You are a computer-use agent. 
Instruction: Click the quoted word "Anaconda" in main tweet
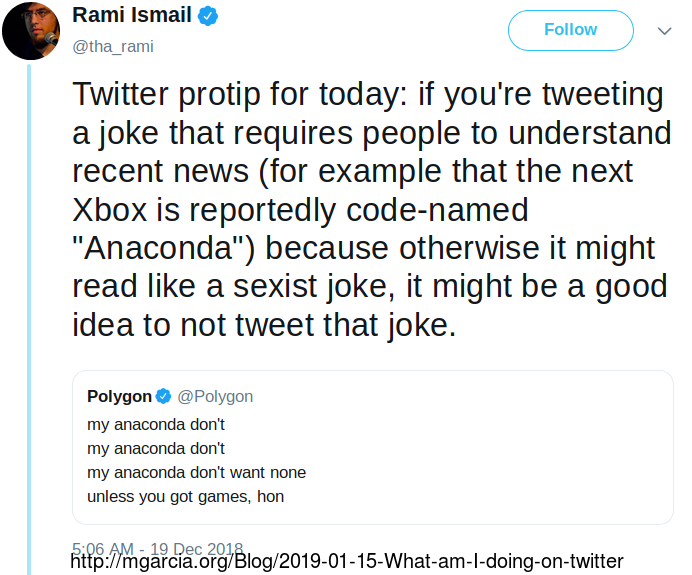pos(159,248)
